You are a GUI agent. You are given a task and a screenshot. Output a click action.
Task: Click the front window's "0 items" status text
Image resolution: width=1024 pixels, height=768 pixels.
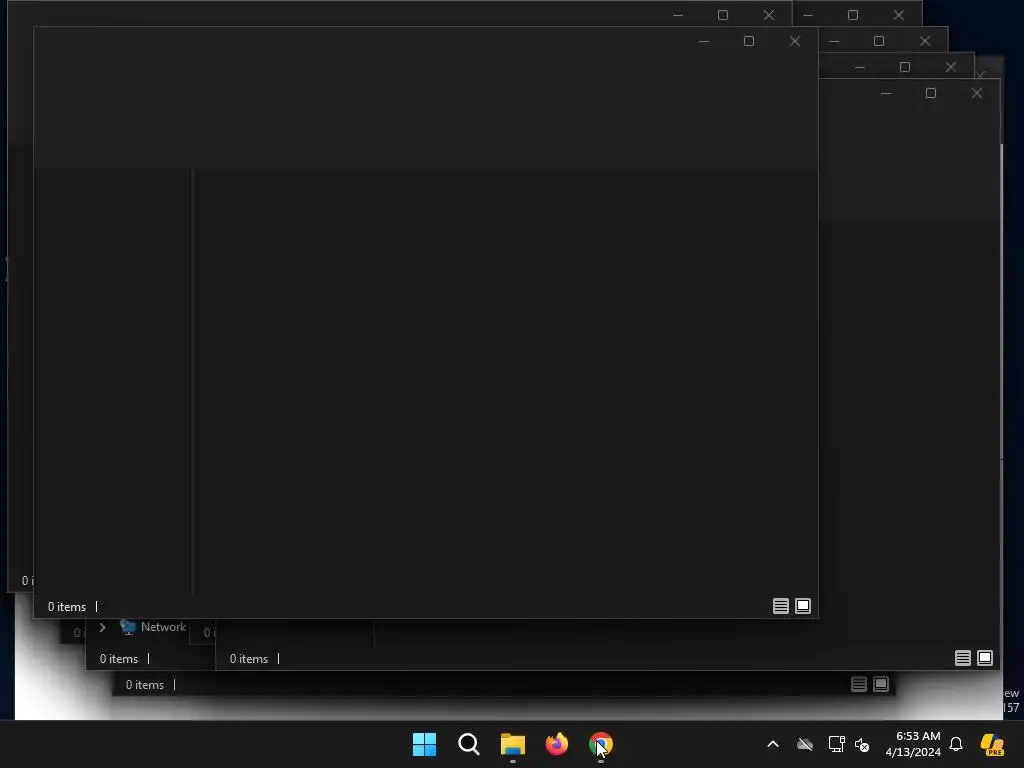[x=67, y=607]
